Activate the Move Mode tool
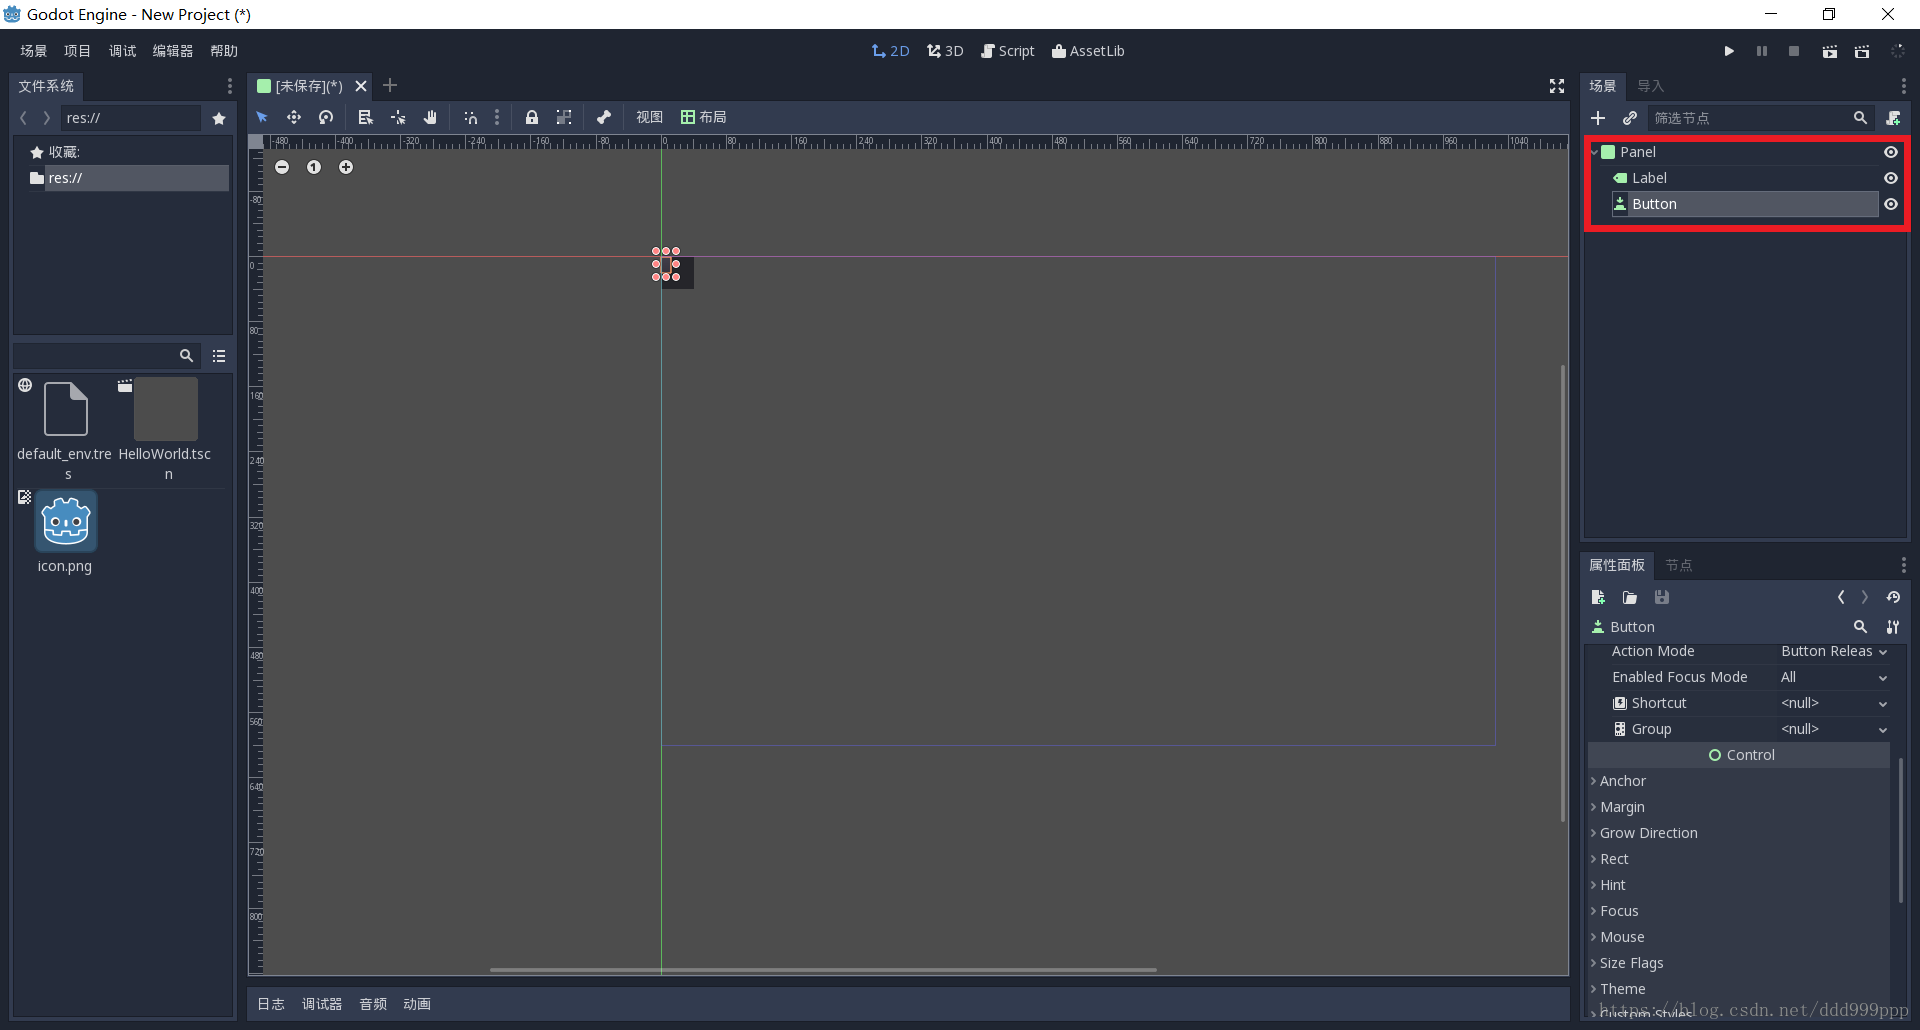This screenshot has height=1030, width=1920. click(x=294, y=117)
